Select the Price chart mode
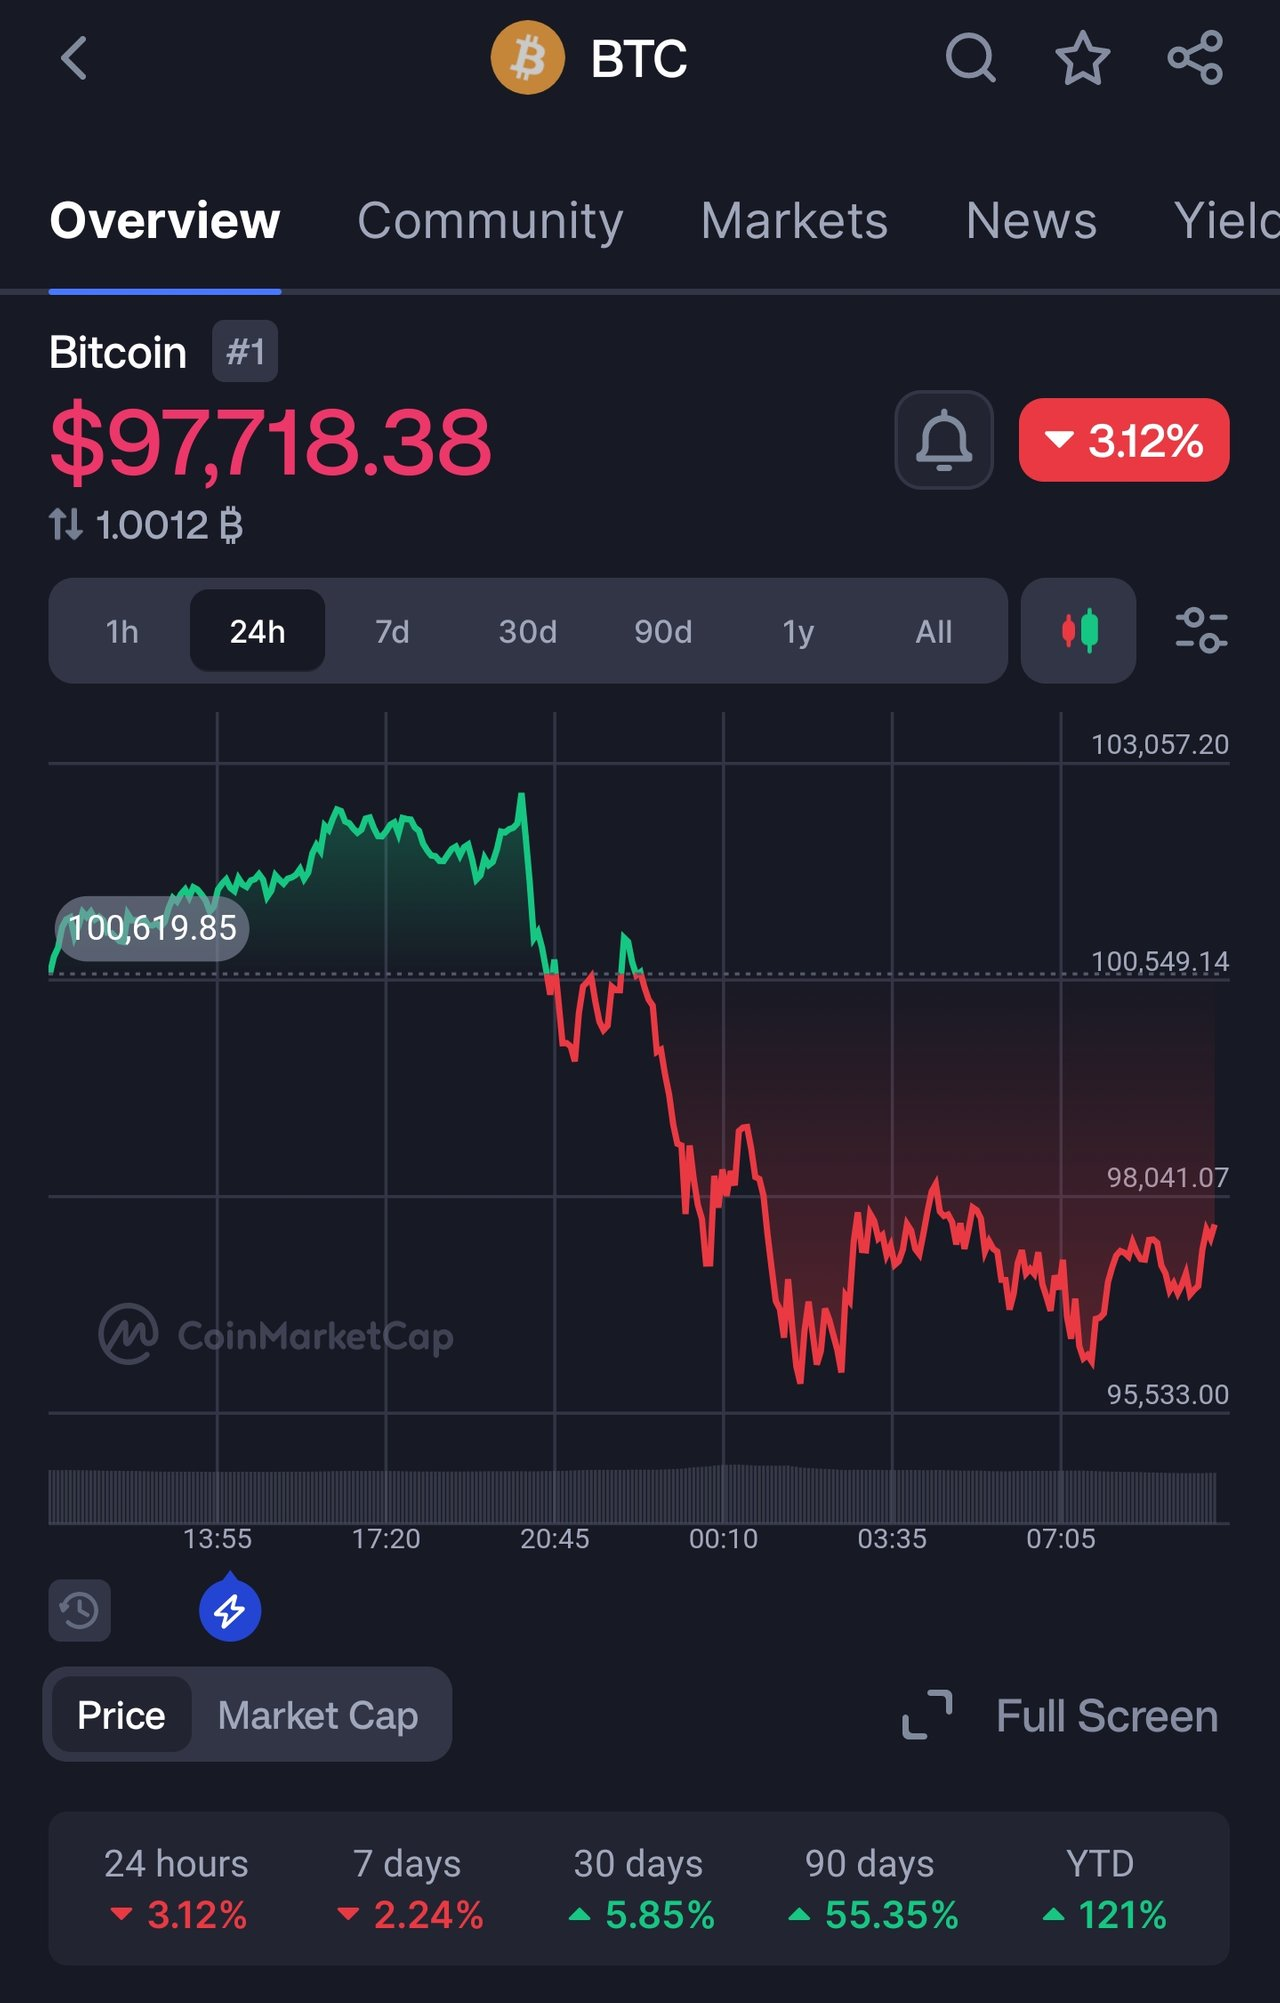Viewport: 1280px width, 2003px height. pyautogui.click(x=121, y=1715)
